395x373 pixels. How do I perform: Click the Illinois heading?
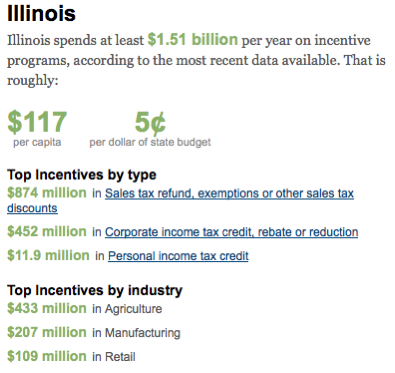(42, 14)
